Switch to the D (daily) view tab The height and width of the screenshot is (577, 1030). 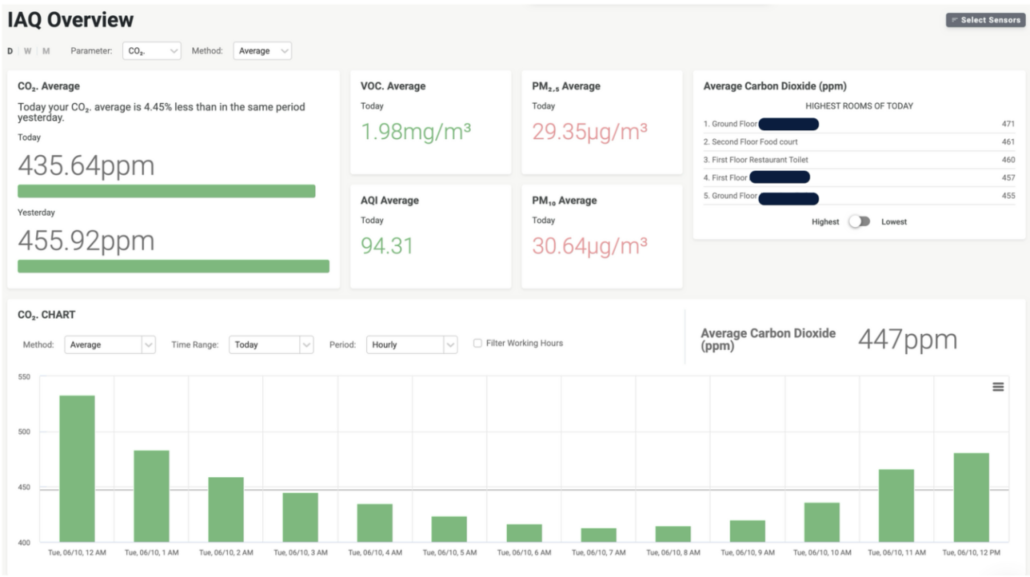[x=11, y=51]
